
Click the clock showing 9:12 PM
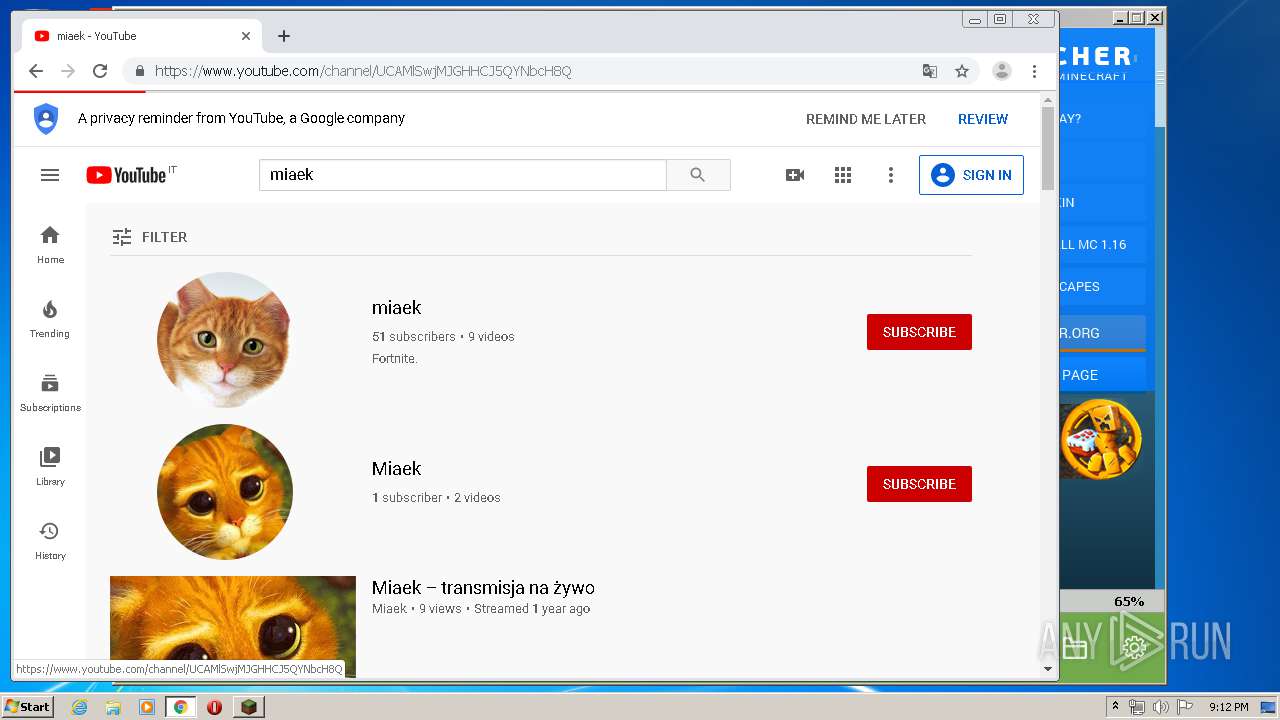coord(1228,707)
